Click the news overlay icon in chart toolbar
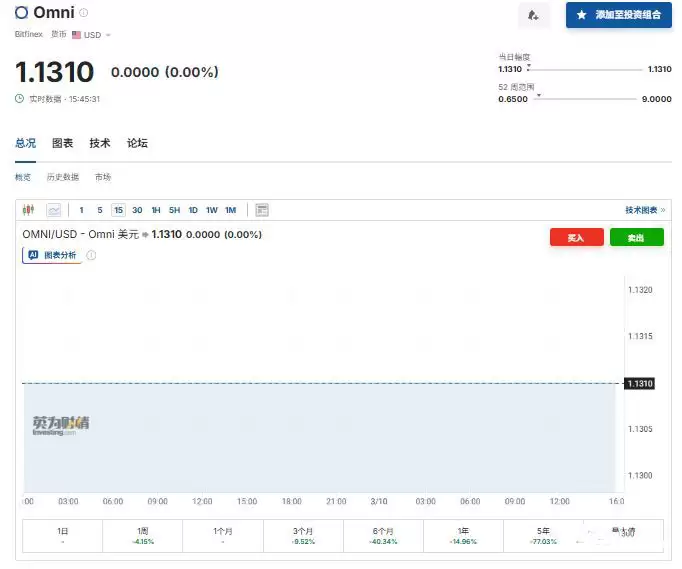The image size is (682, 569). click(x=262, y=210)
